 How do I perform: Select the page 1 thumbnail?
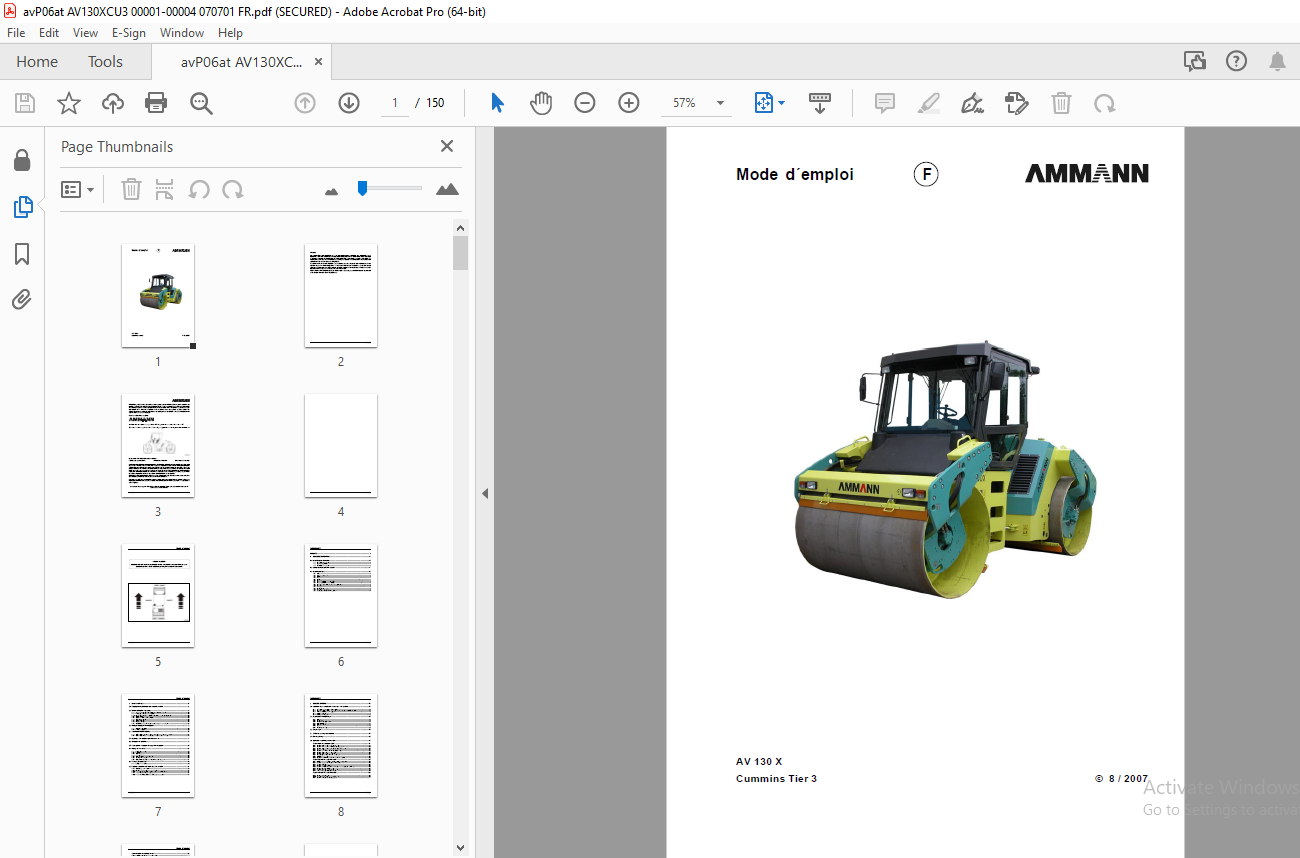(x=158, y=296)
